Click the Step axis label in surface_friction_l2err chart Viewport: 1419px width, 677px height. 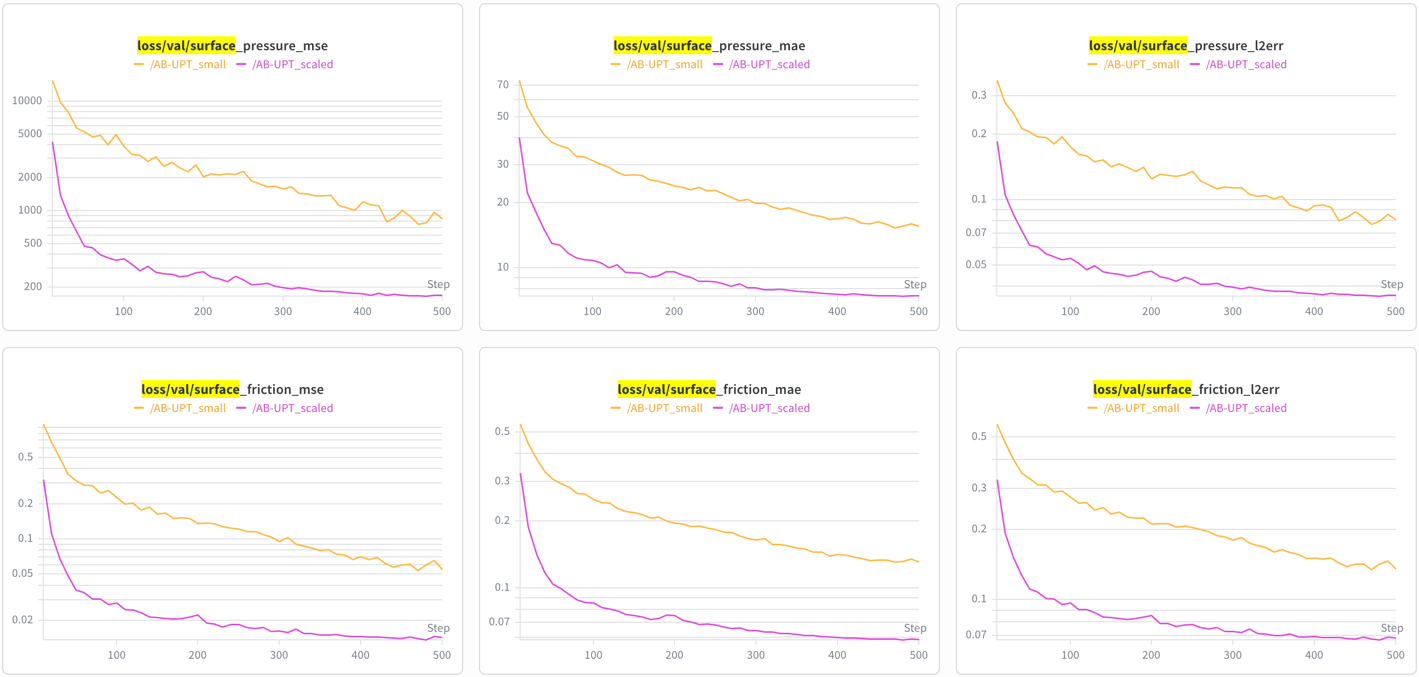[1392, 629]
